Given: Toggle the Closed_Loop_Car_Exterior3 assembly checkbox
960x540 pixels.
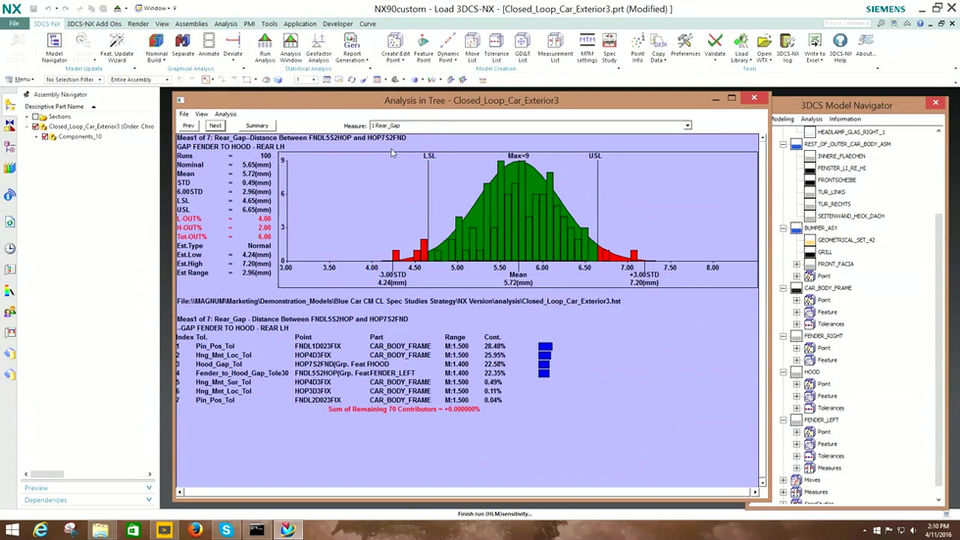Looking at the screenshot, I should pos(36,127).
